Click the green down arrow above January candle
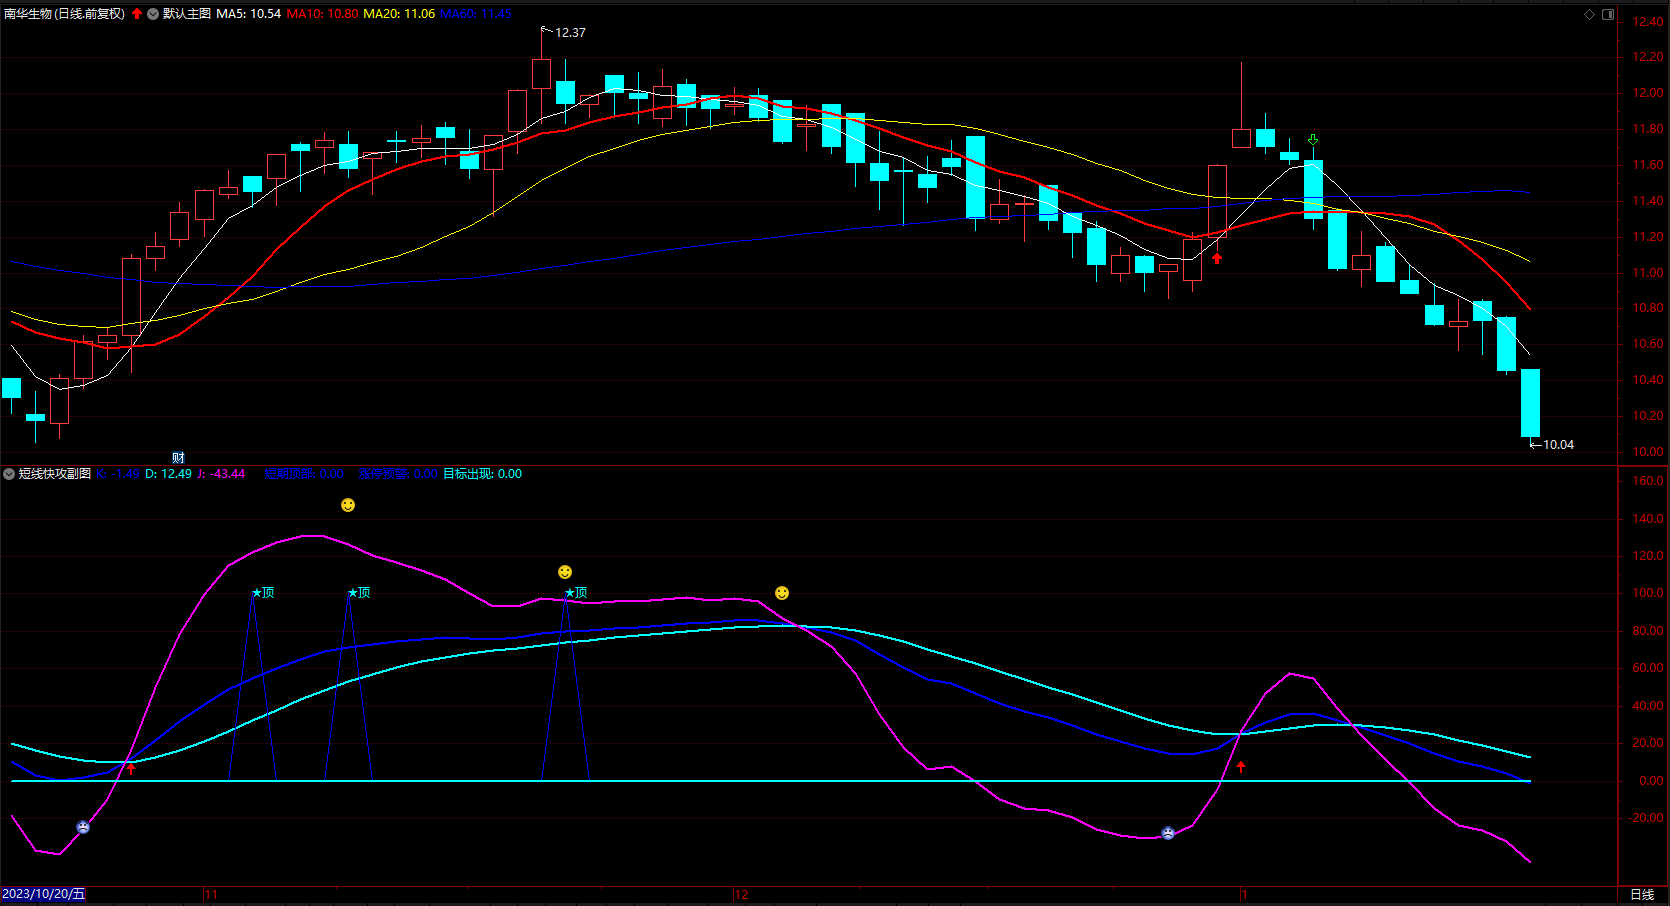This screenshot has height=906, width=1670. (1313, 140)
